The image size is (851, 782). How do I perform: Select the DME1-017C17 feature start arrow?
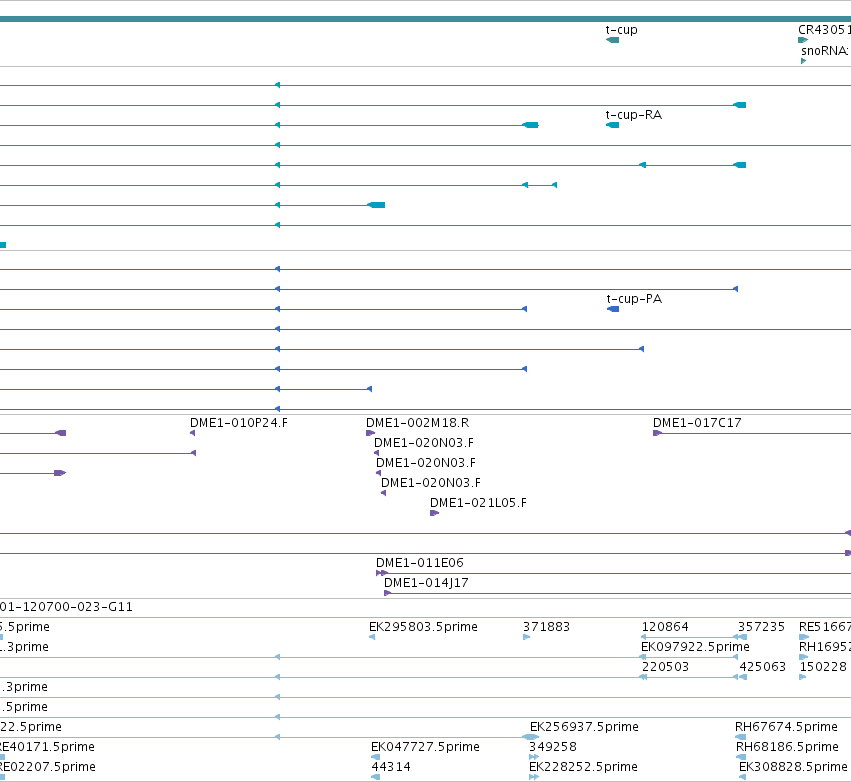point(657,433)
